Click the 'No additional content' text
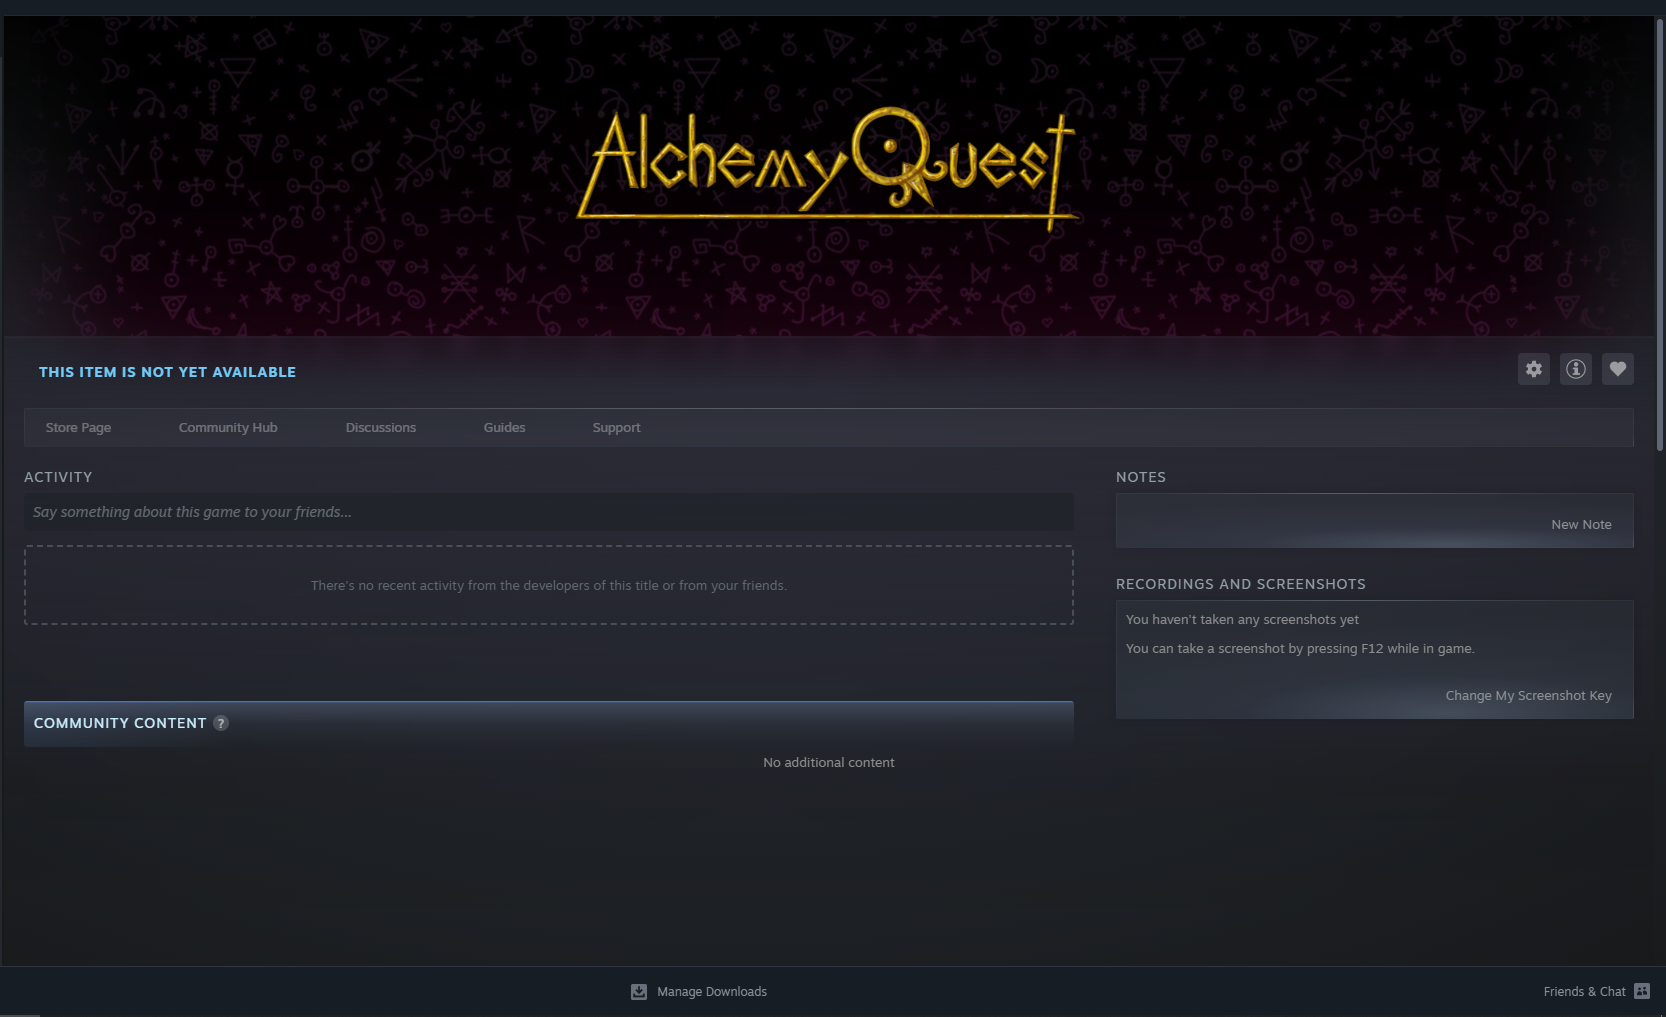The height and width of the screenshot is (1017, 1666). (828, 762)
